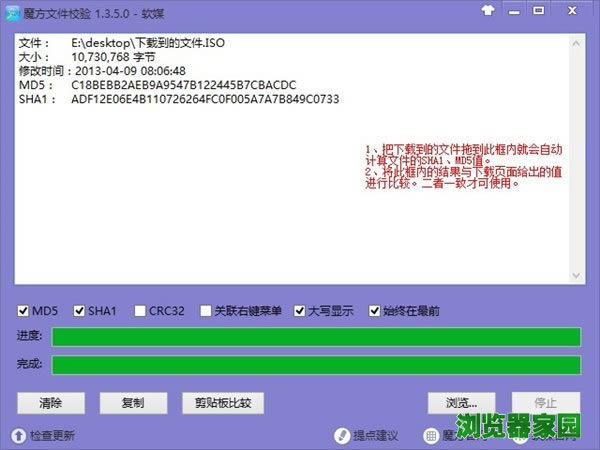Click the 停止 stop button
Image resolution: width=600 pixels, height=450 pixels.
[546, 403]
